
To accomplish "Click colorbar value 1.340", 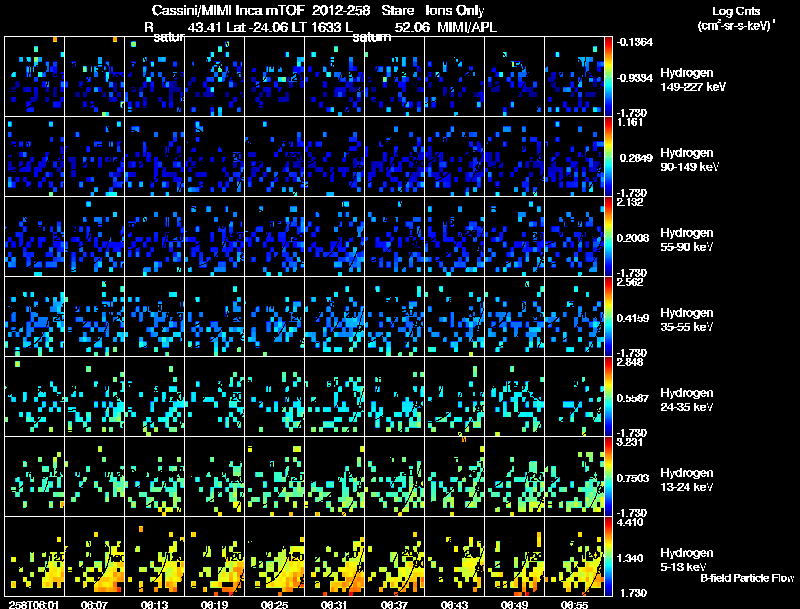I will click(630, 559).
